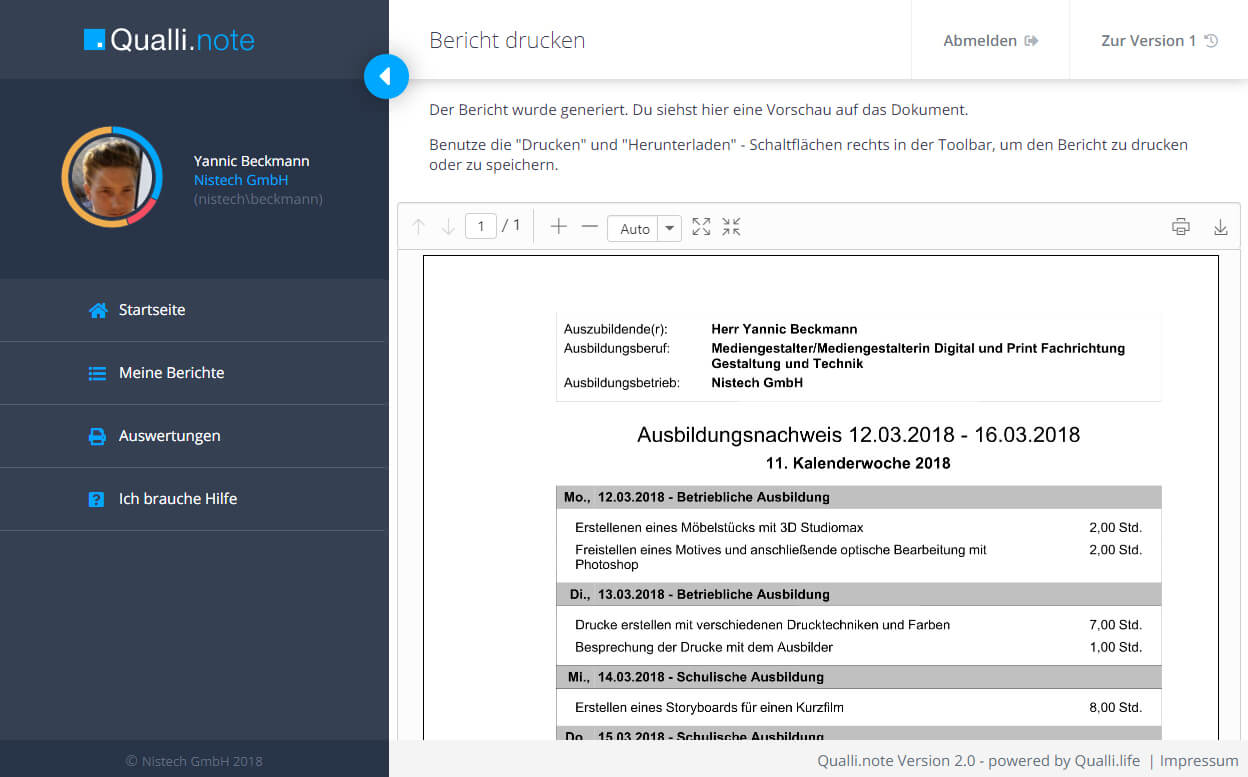The height and width of the screenshot is (777, 1248).
Task: Click the Drucke erstellen entry
Action: click(763, 625)
